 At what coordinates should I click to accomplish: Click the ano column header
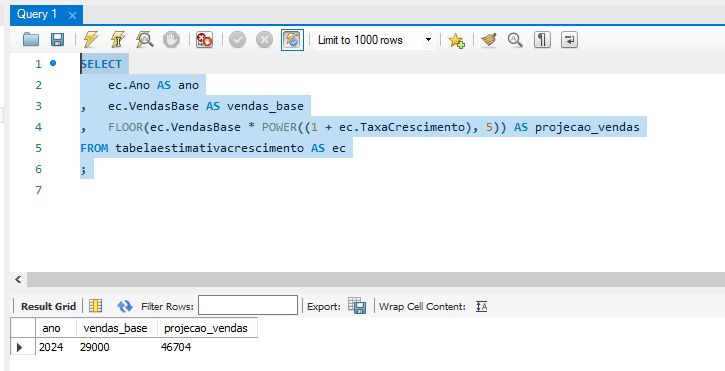click(x=56, y=328)
